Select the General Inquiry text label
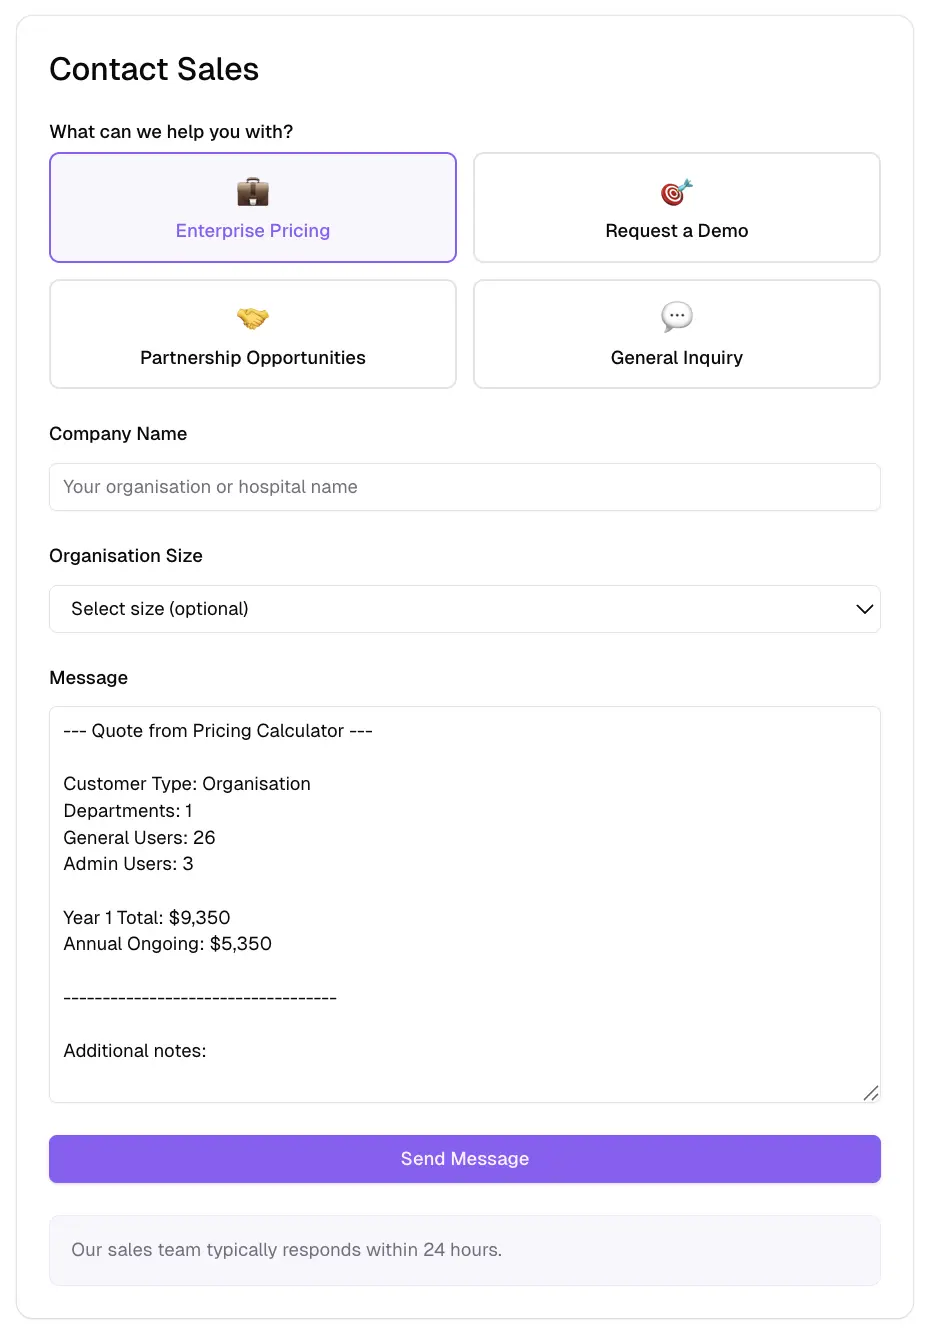This screenshot has width=932, height=1340. 676,358
